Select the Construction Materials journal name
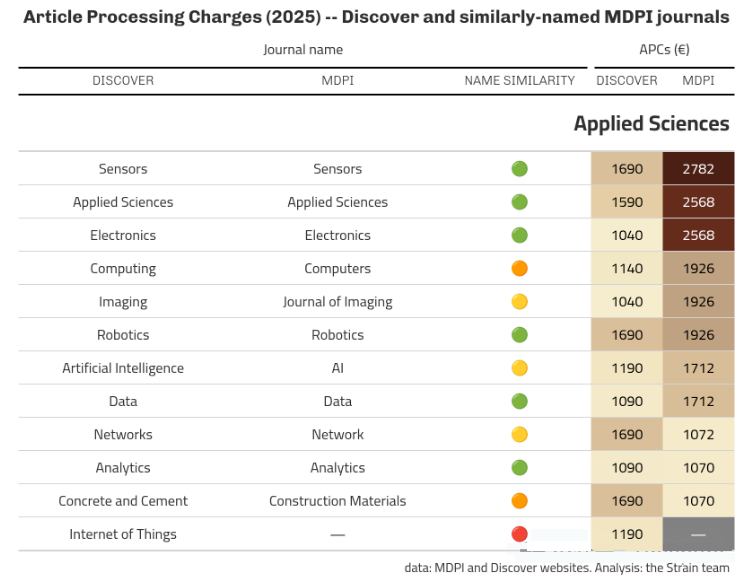This screenshot has height=575, width=741. pyautogui.click(x=337, y=501)
